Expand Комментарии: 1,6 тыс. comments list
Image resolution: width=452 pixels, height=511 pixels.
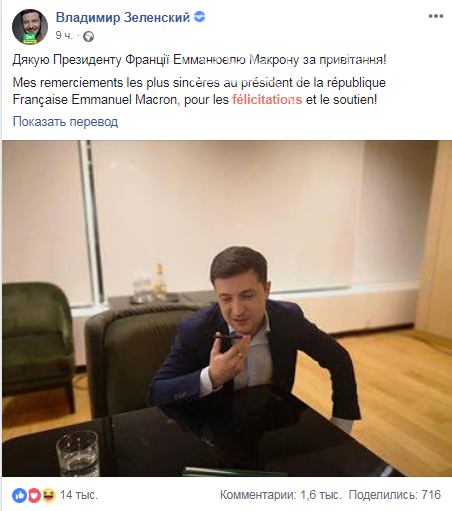tap(281, 495)
